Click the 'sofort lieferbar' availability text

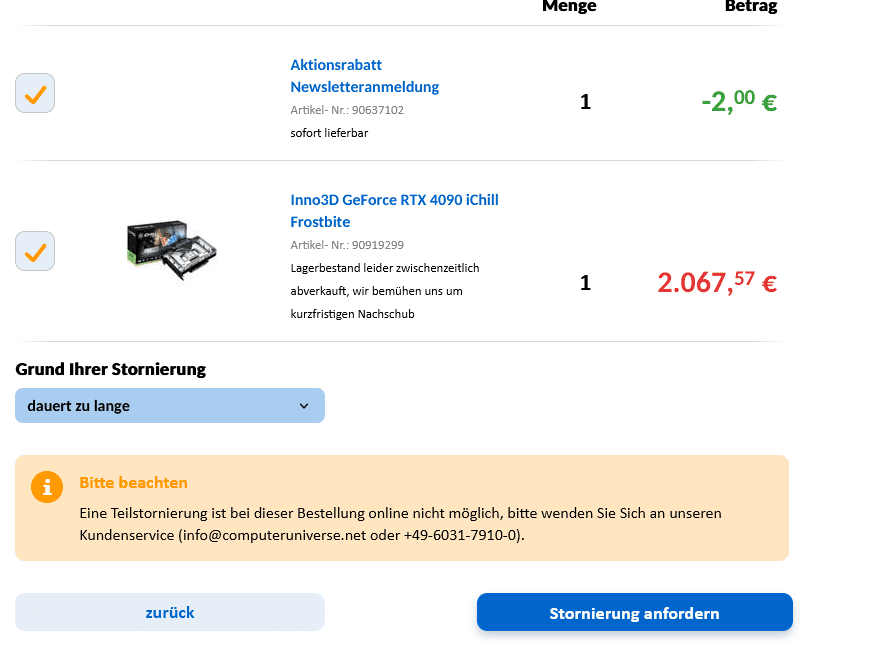(329, 133)
